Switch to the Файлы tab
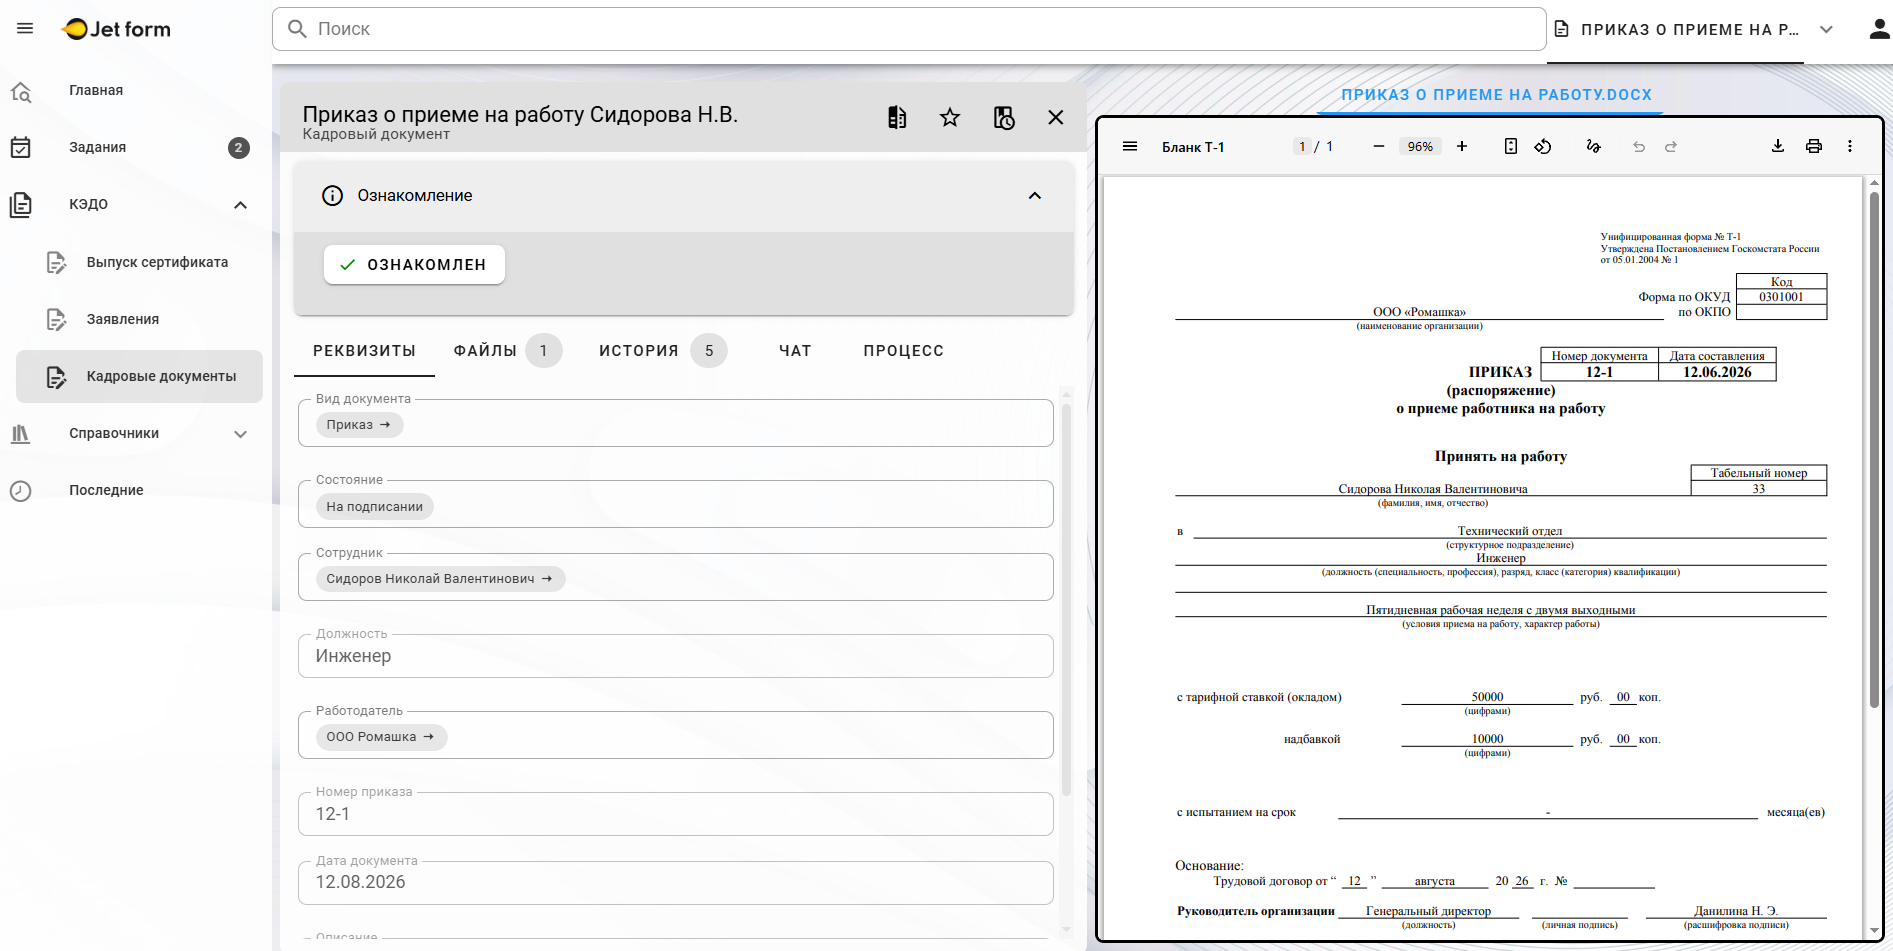Viewport: 1893px width, 951px height. pyautogui.click(x=507, y=351)
